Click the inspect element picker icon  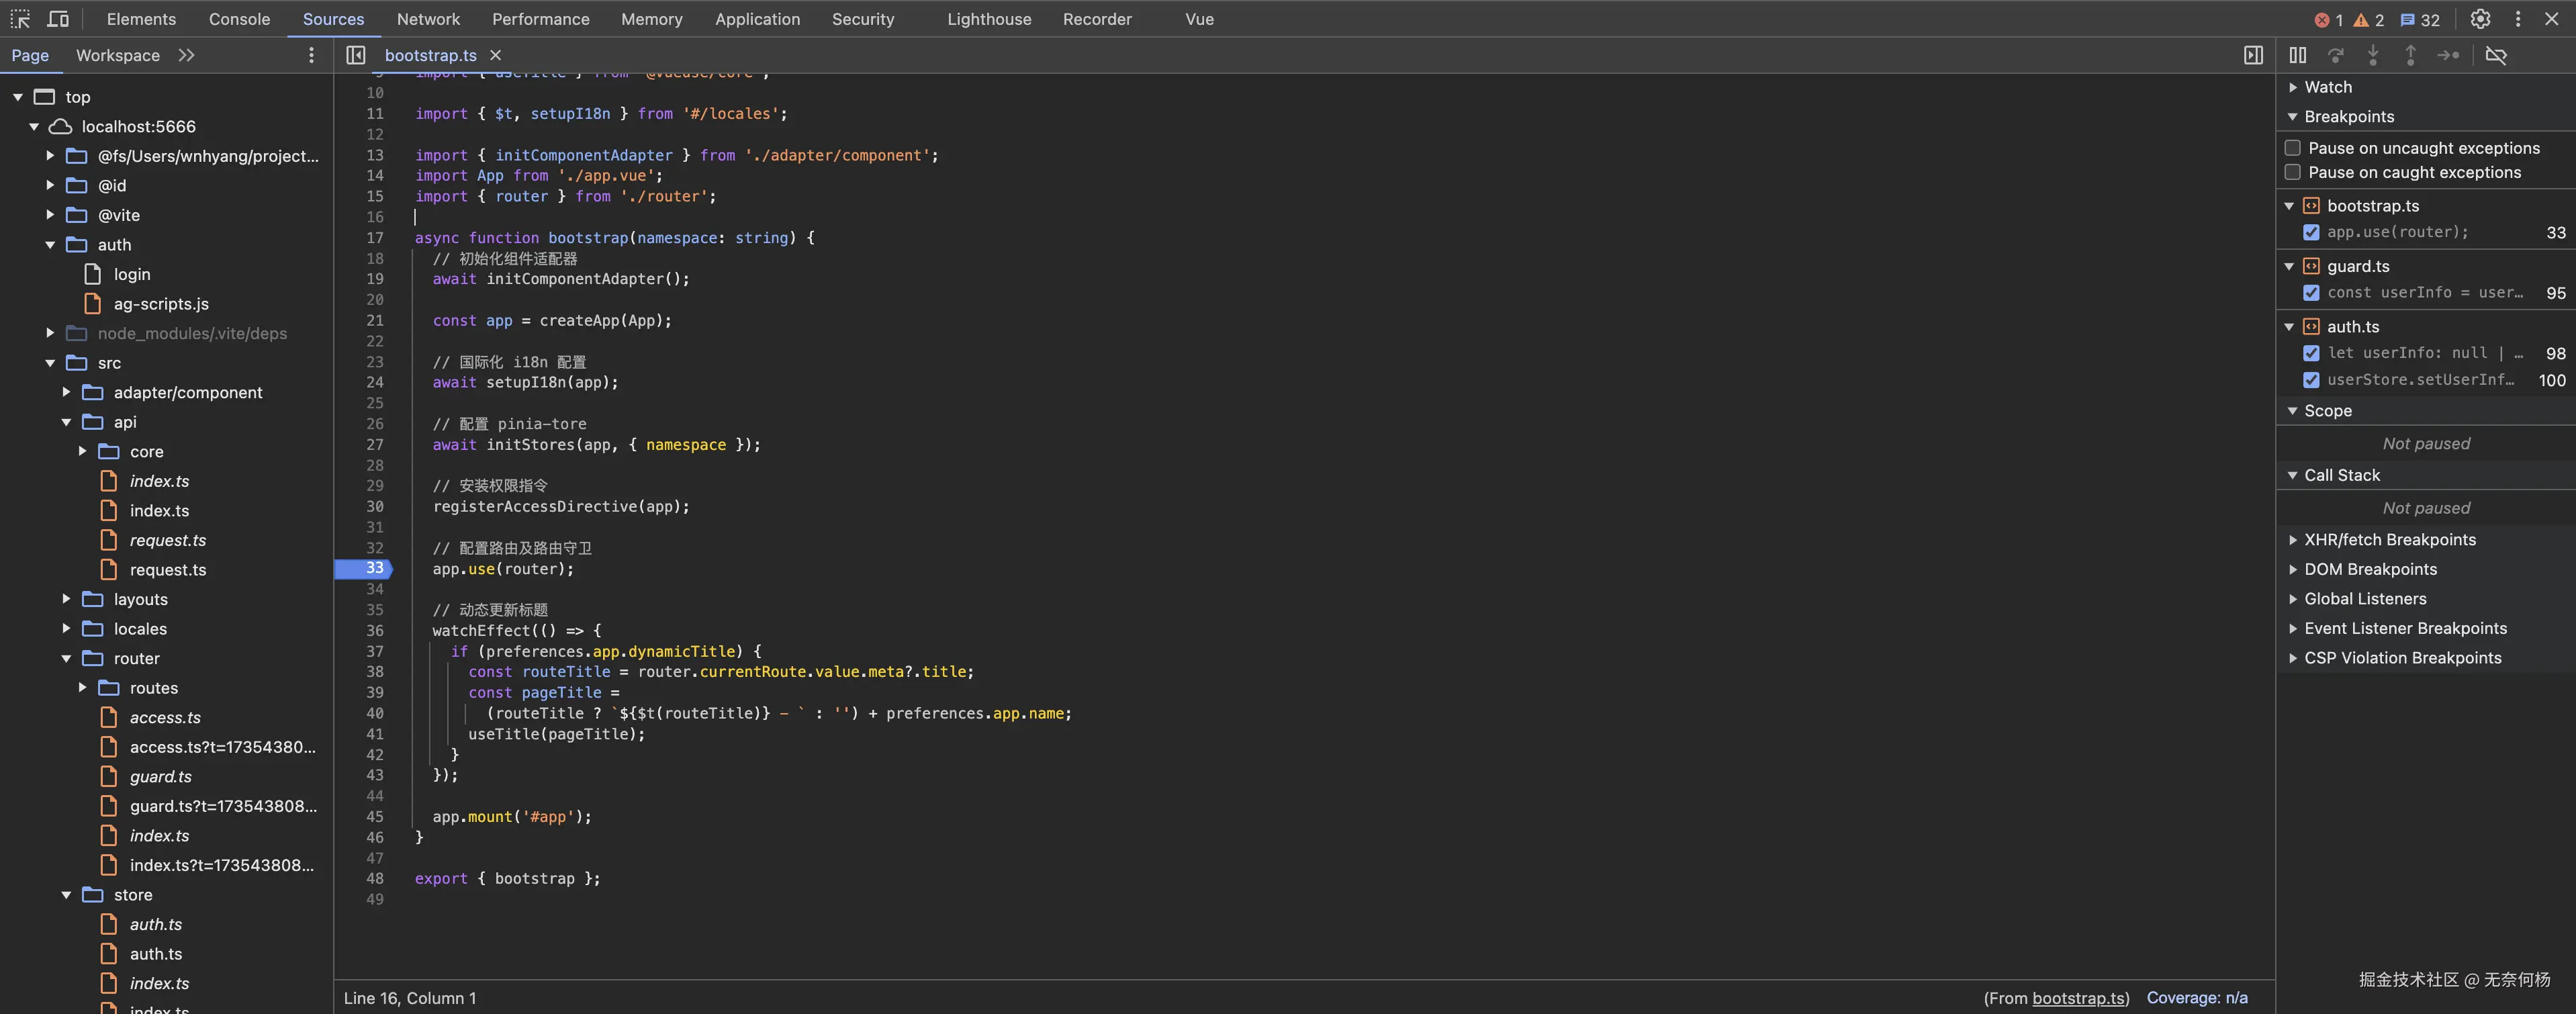pyautogui.click(x=20, y=19)
